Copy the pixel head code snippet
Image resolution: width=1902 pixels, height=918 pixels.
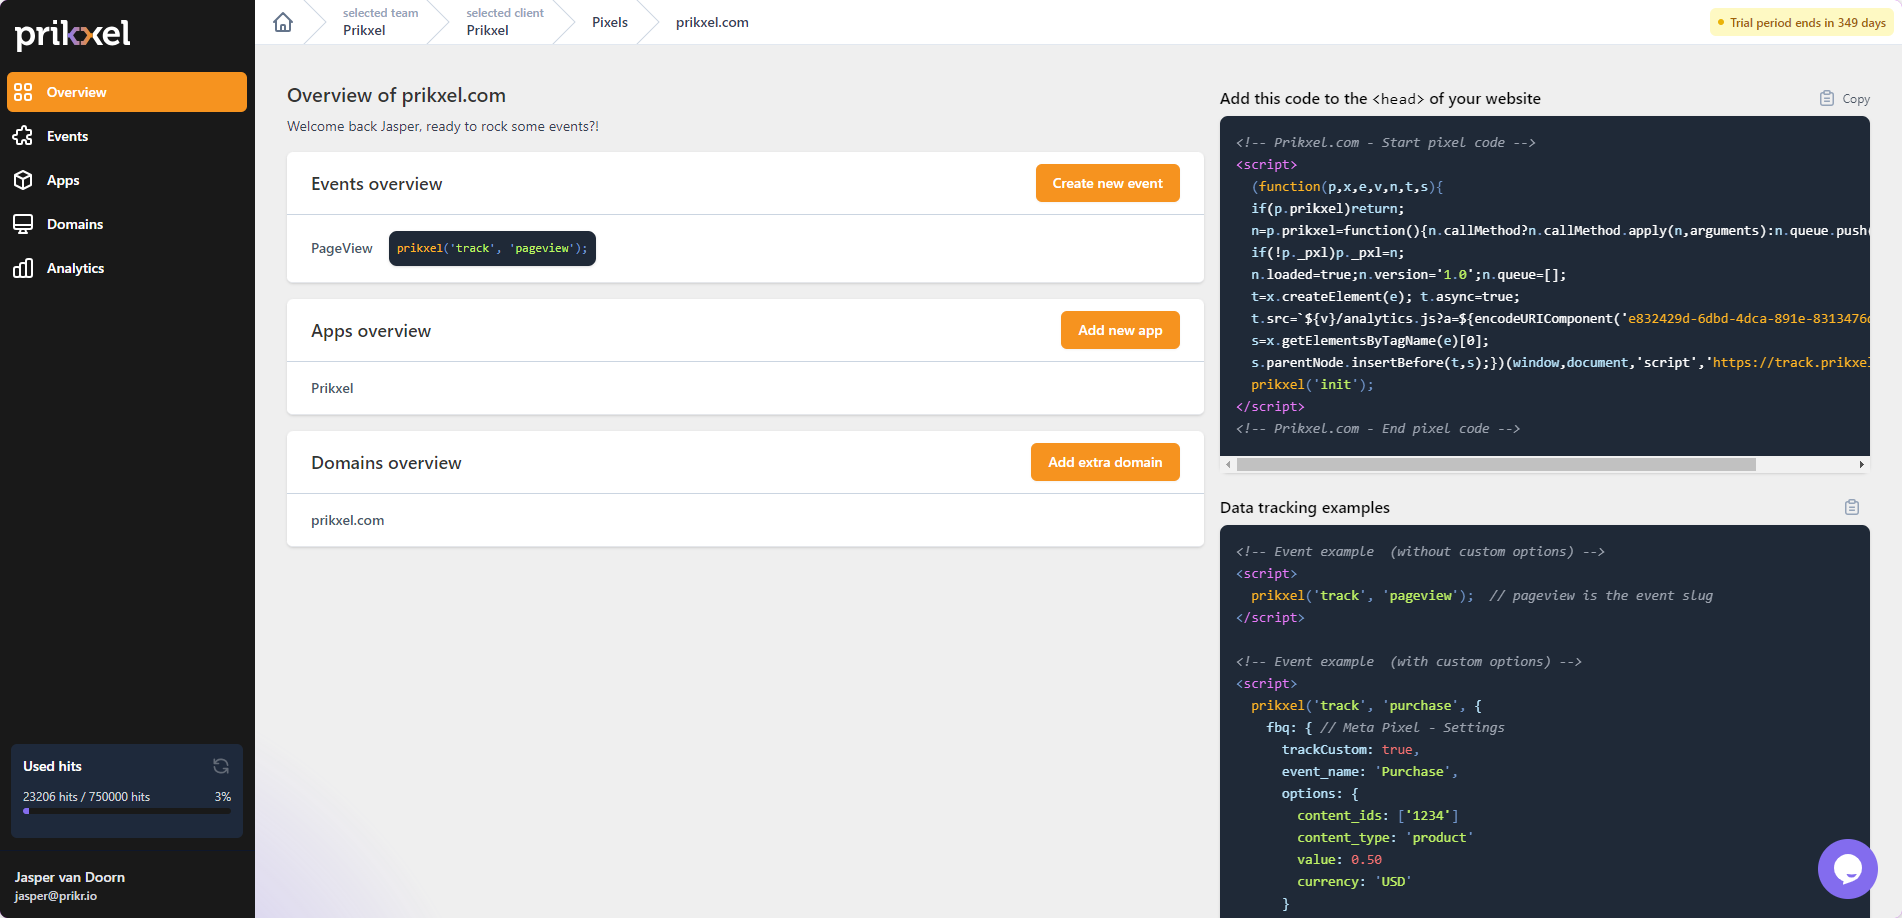(x=1844, y=98)
